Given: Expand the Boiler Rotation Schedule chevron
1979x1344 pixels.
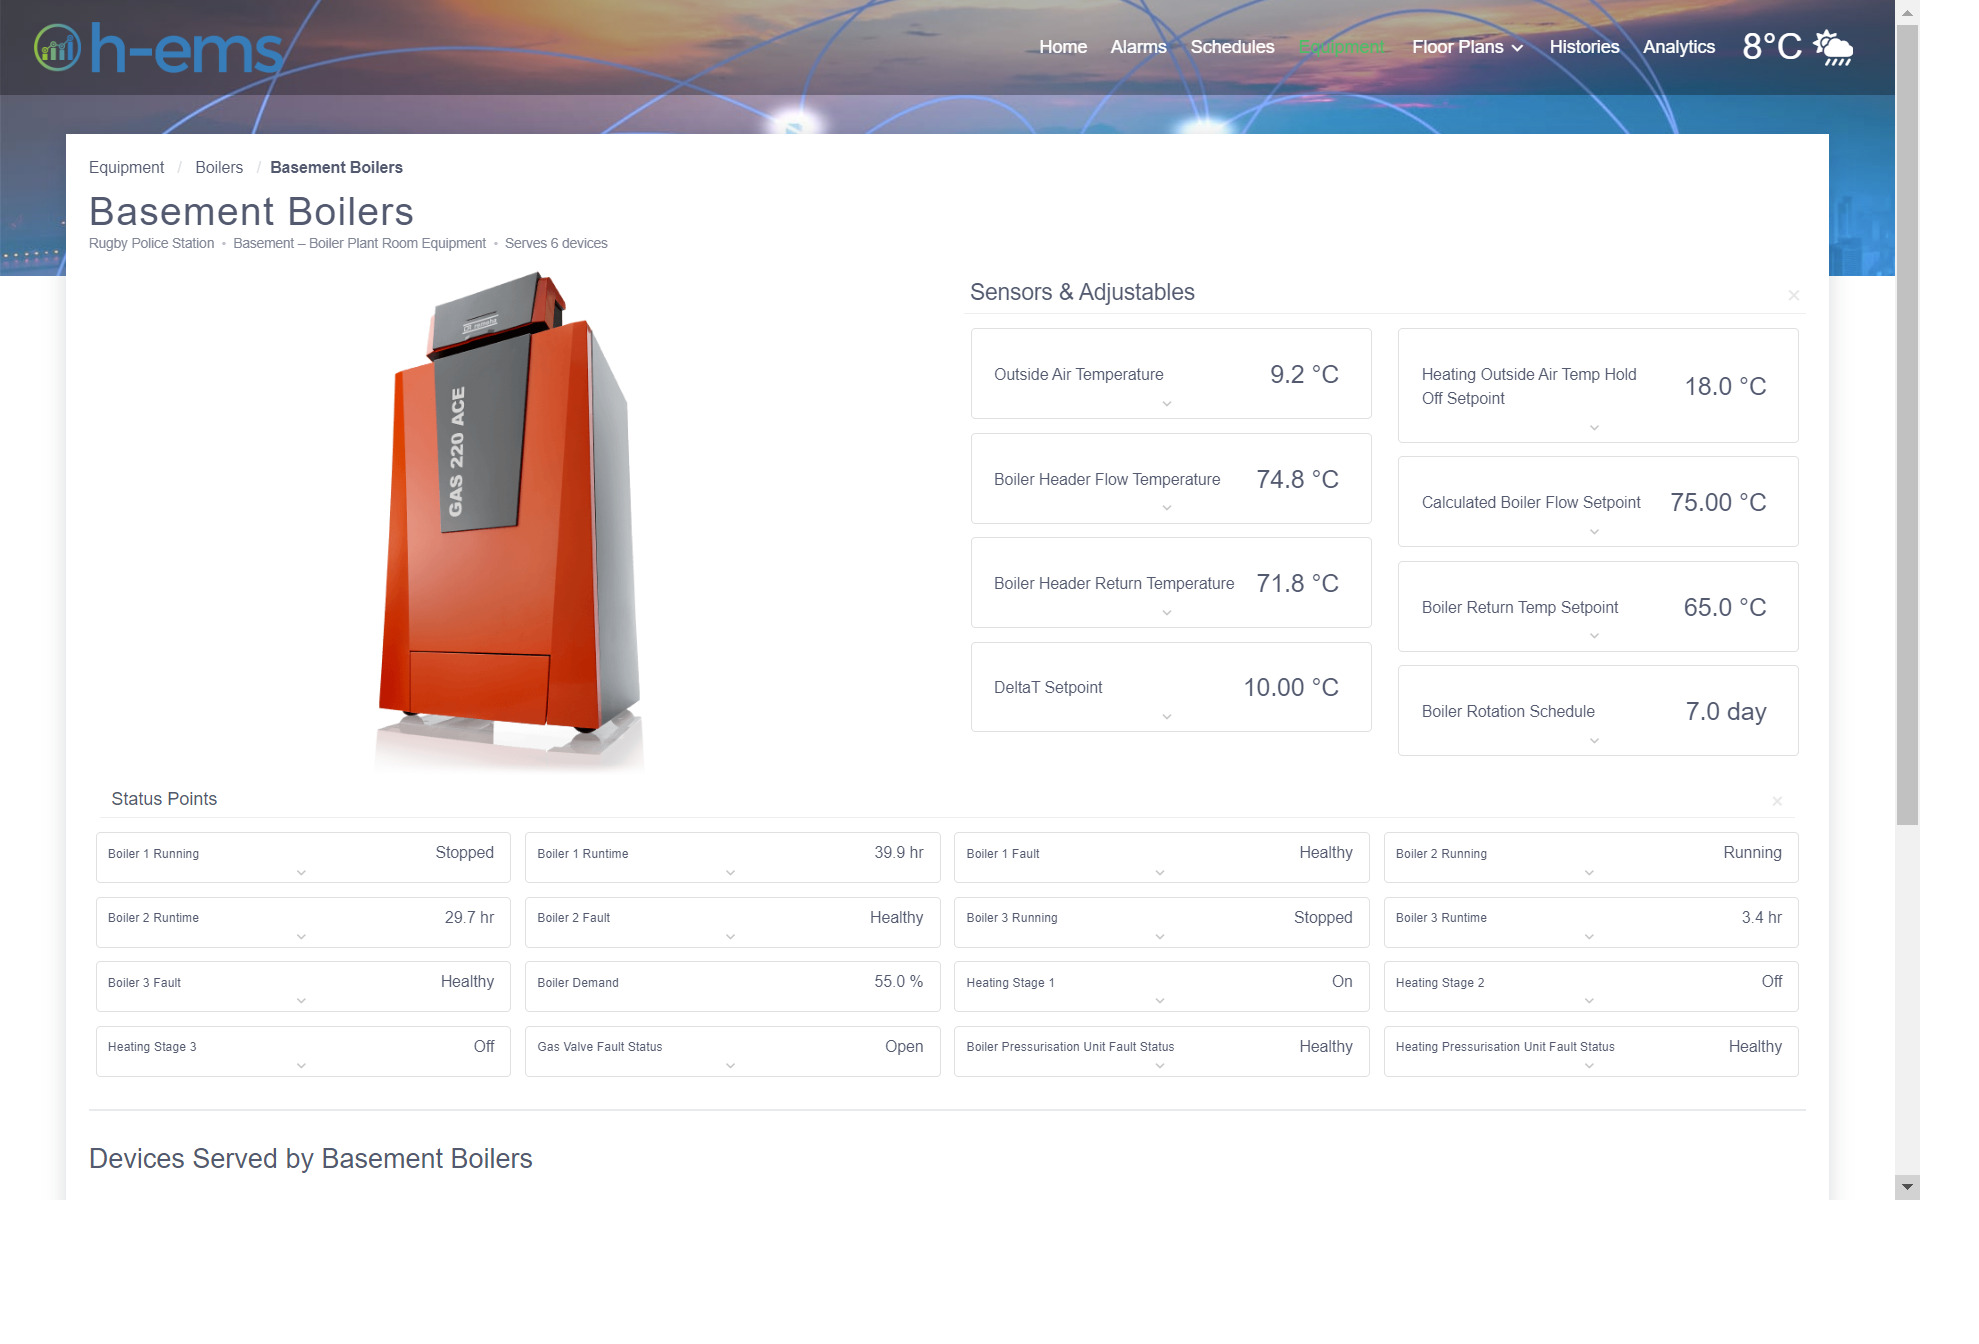Looking at the screenshot, I should click(1594, 741).
